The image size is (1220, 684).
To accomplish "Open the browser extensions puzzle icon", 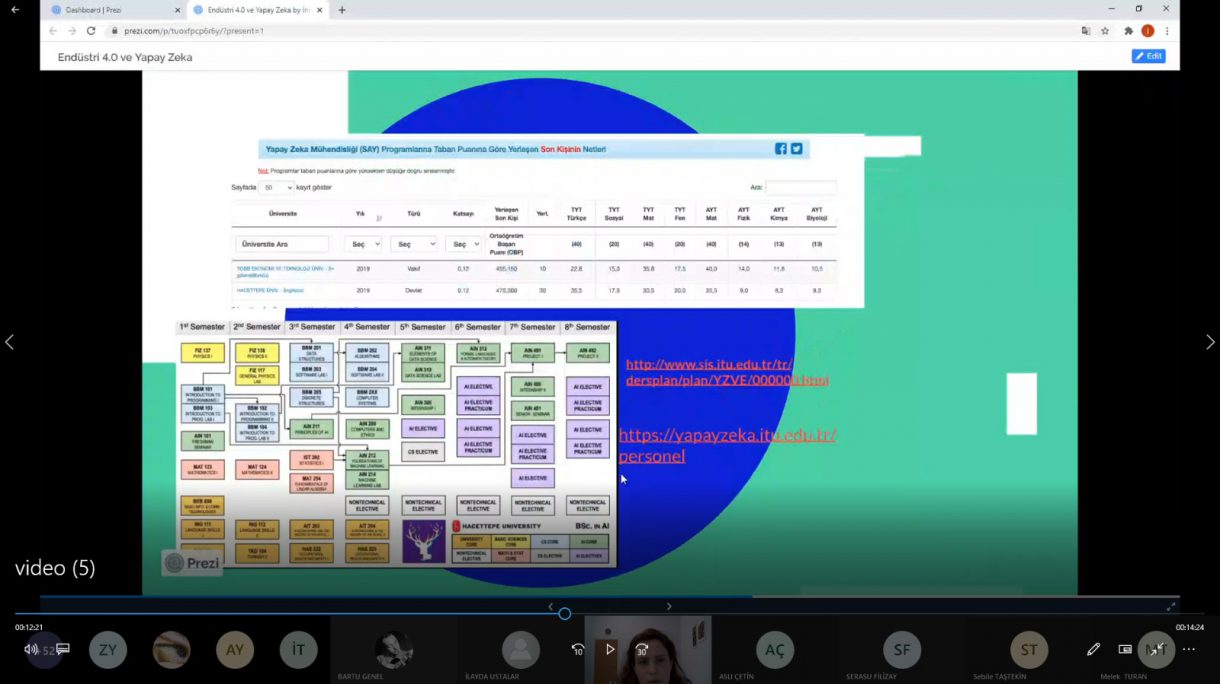I will 1129,31.
